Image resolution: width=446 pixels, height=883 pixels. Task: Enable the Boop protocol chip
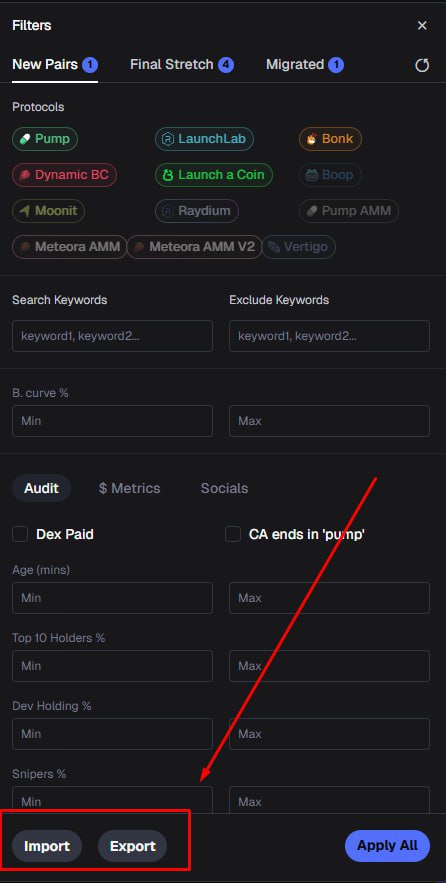(x=331, y=175)
